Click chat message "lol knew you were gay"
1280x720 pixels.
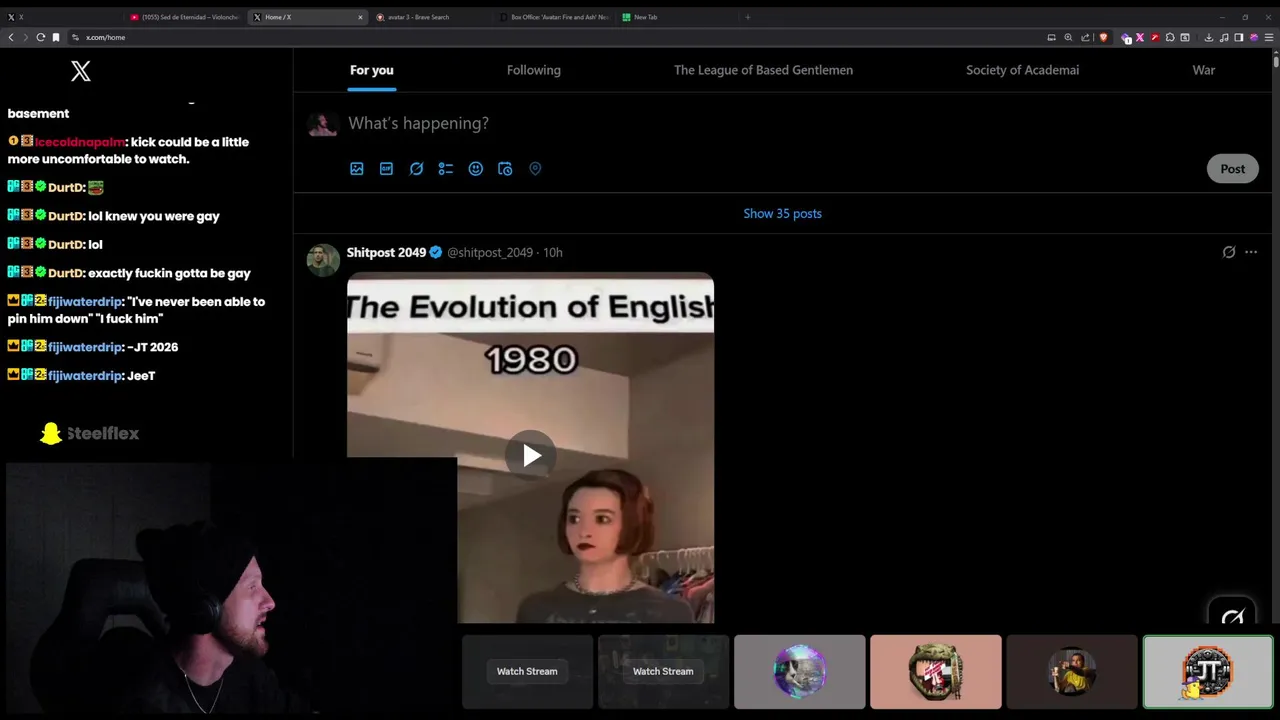pos(154,216)
